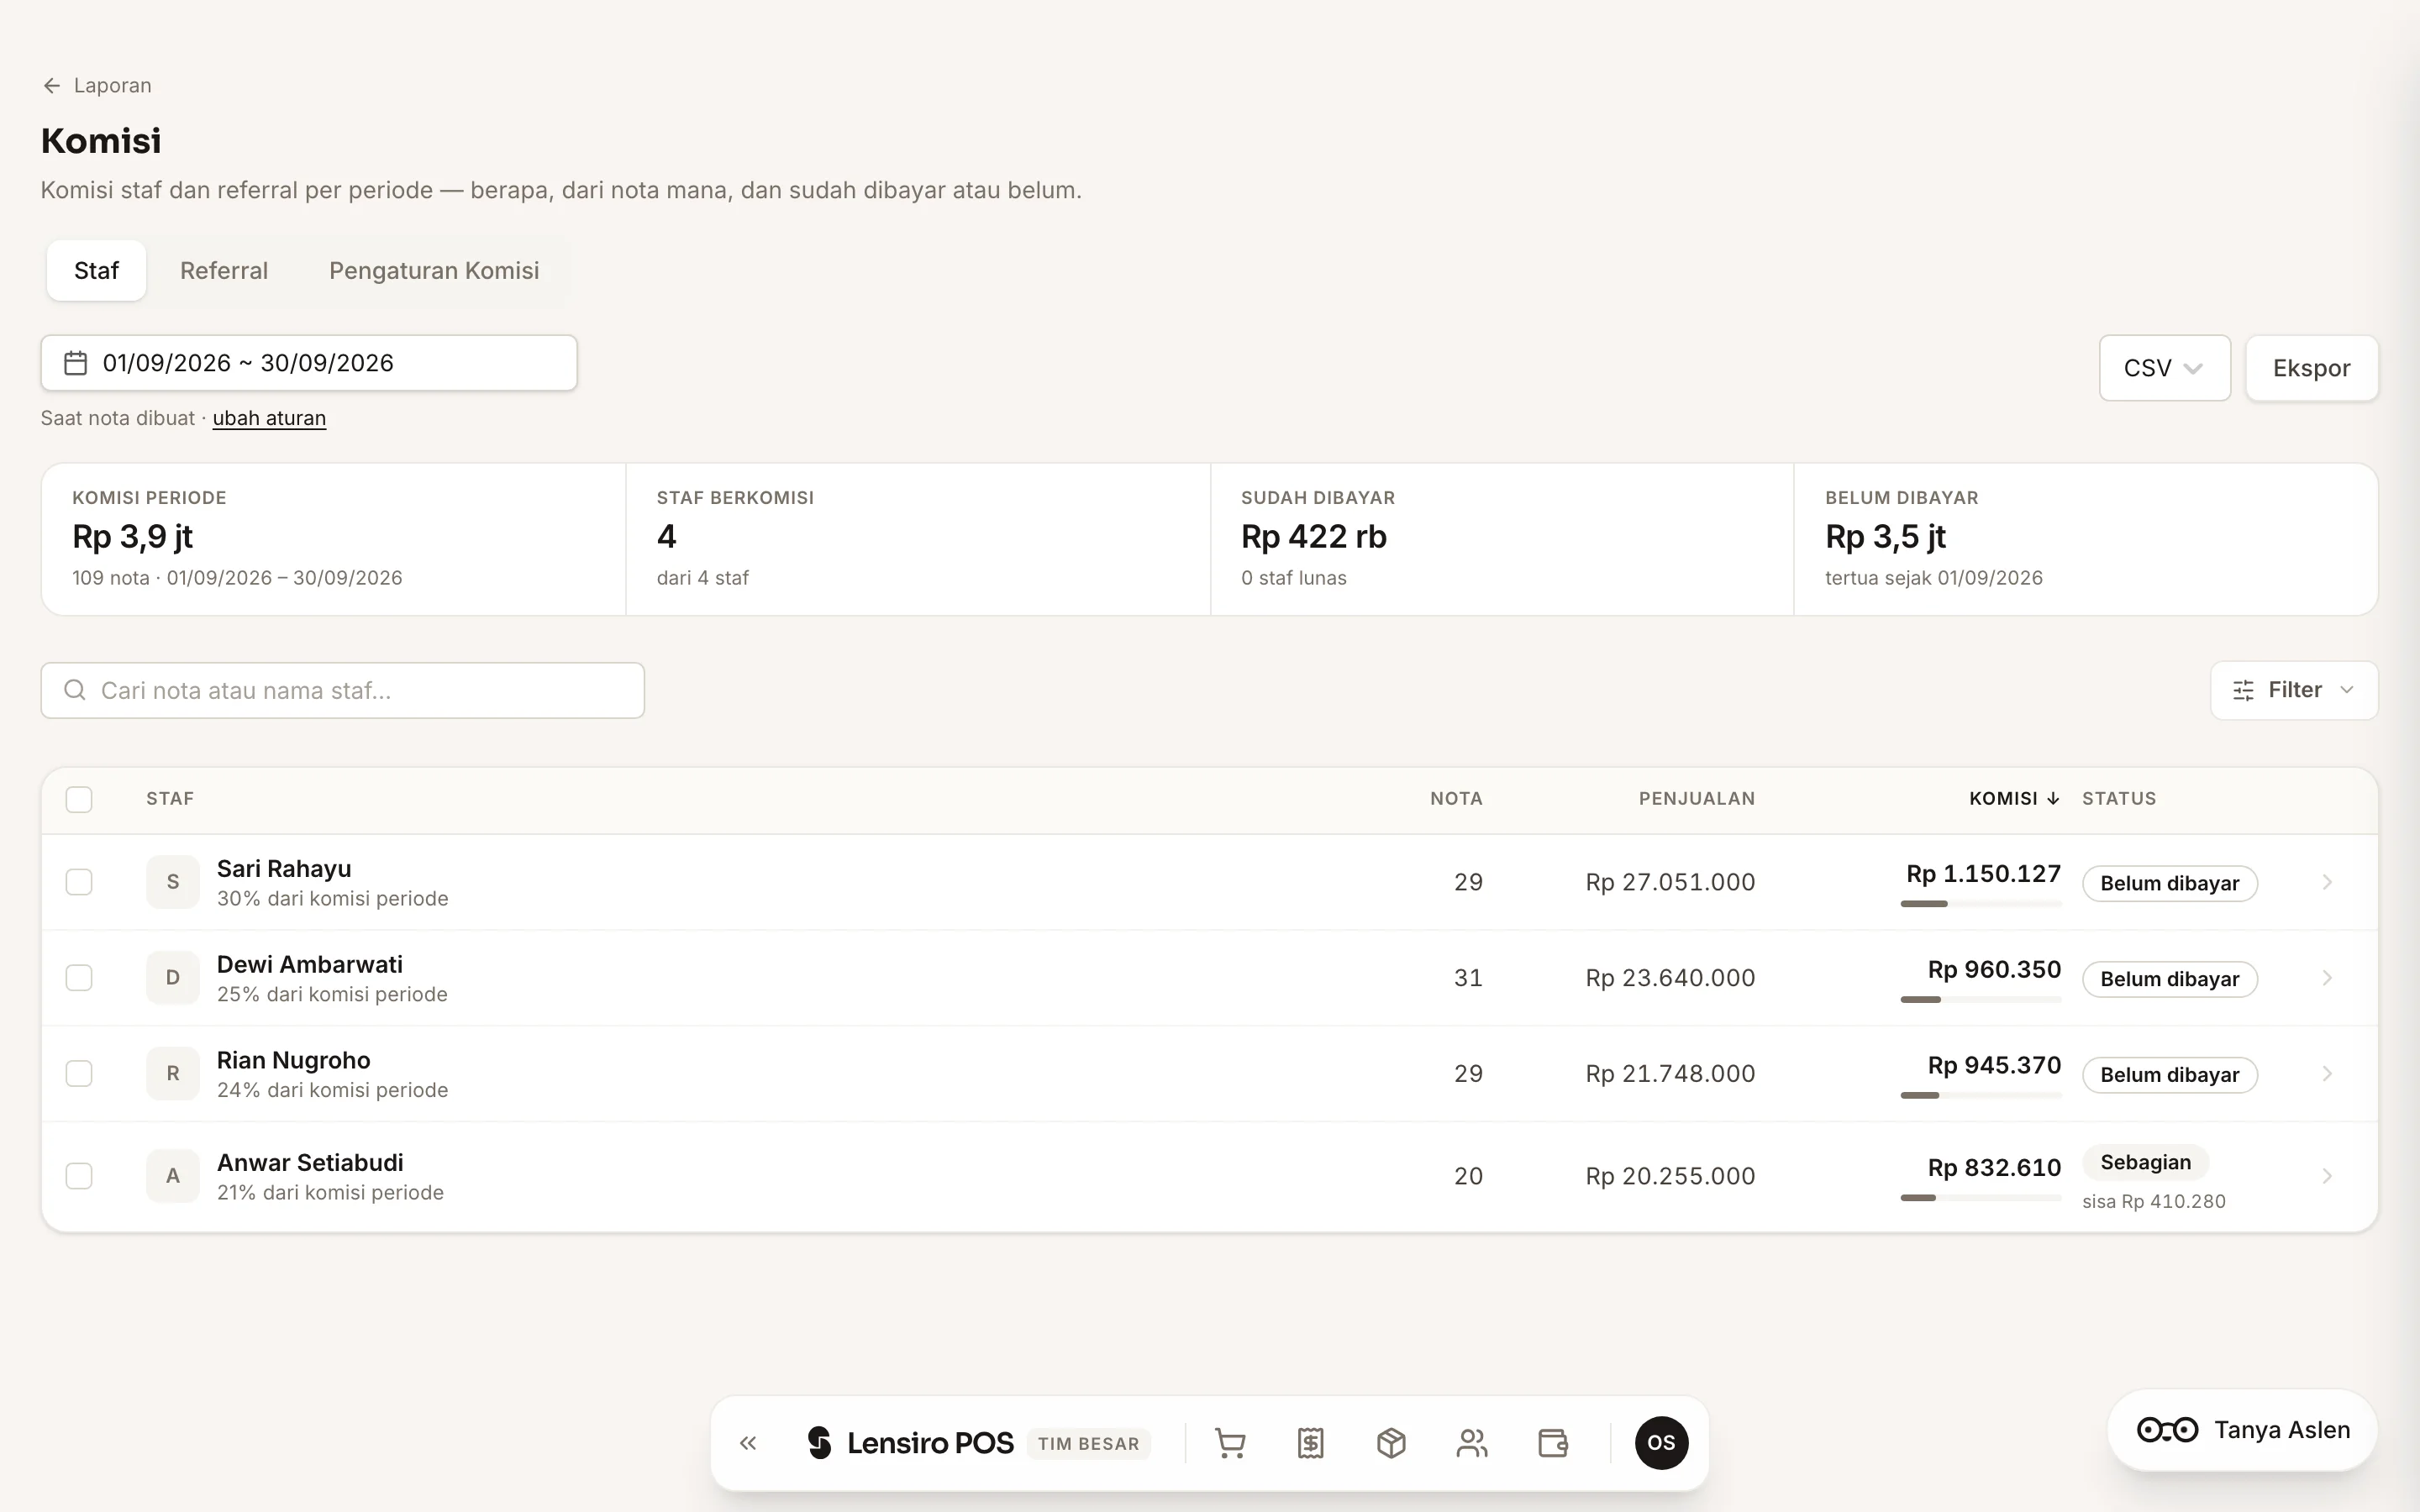Image resolution: width=2420 pixels, height=1512 pixels.
Task: Click Rian Nugroho's R avatar
Action: pyautogui.click(x=173, y=1073)
